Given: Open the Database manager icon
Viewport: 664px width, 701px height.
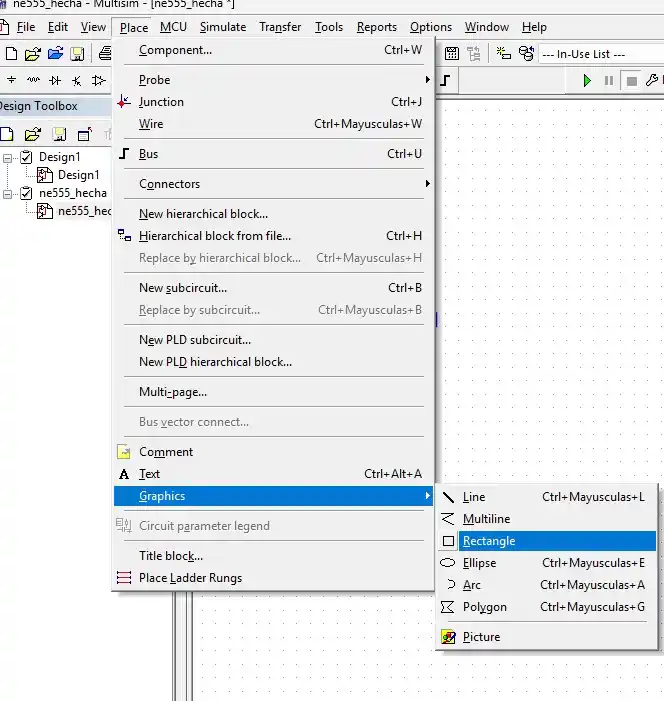Looking at the screenshot, I should 526,53.
